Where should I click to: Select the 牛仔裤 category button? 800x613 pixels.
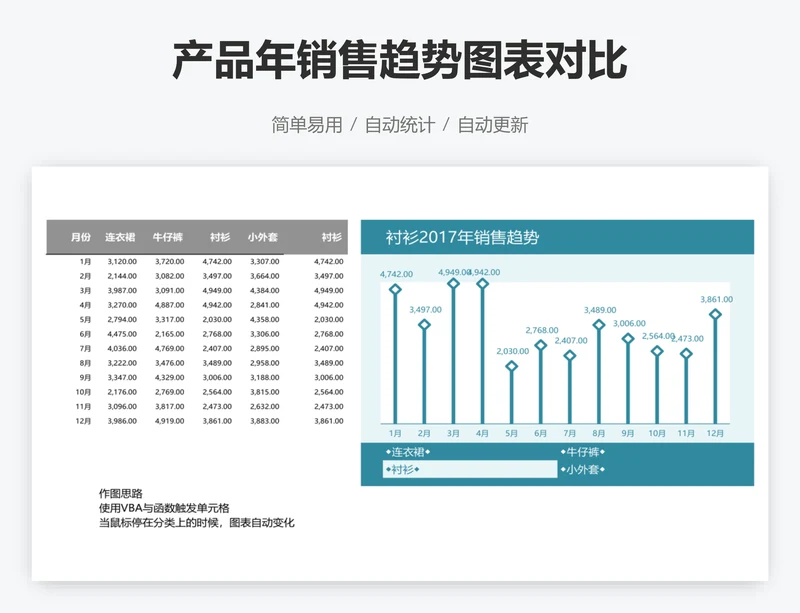pos(582,452)
